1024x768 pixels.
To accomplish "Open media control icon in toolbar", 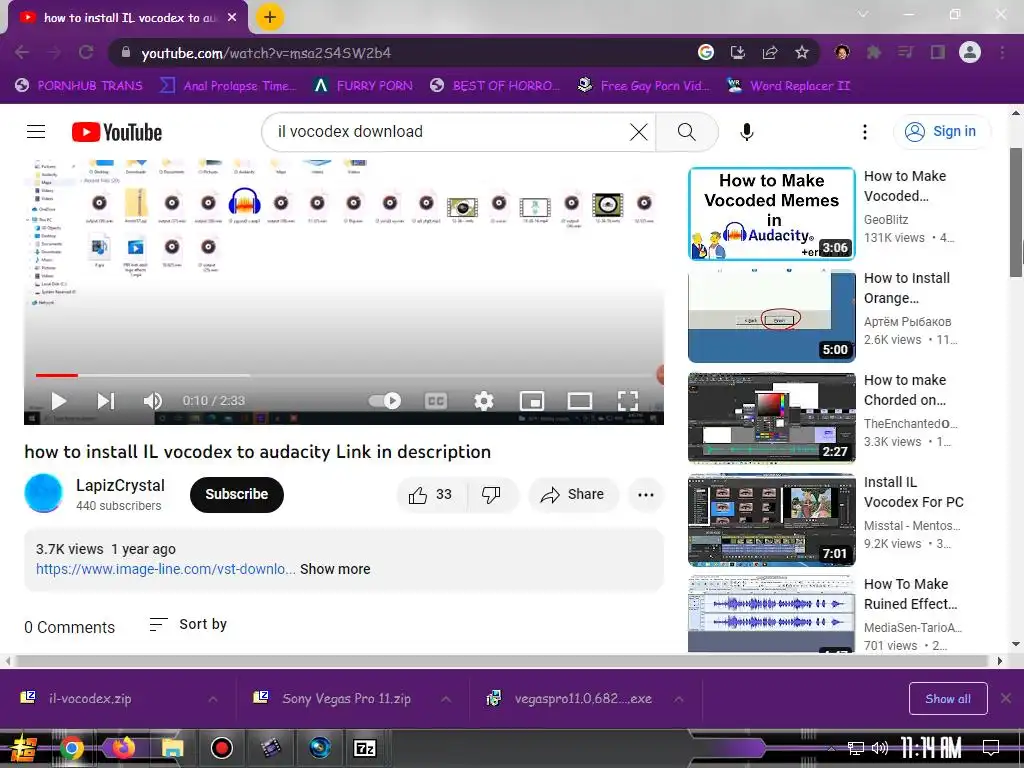I will click(x=906, y=52).
